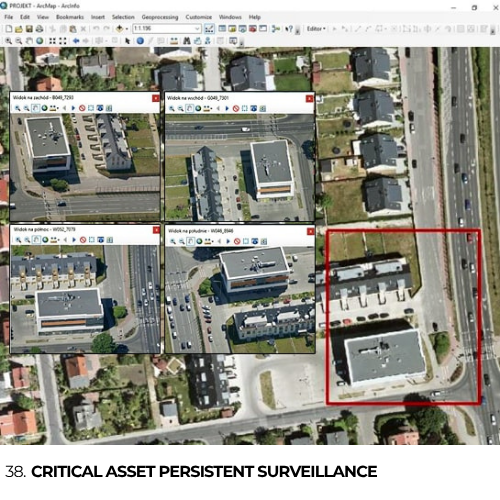Open the Python window
500x500 pixels.
[263, 29]
